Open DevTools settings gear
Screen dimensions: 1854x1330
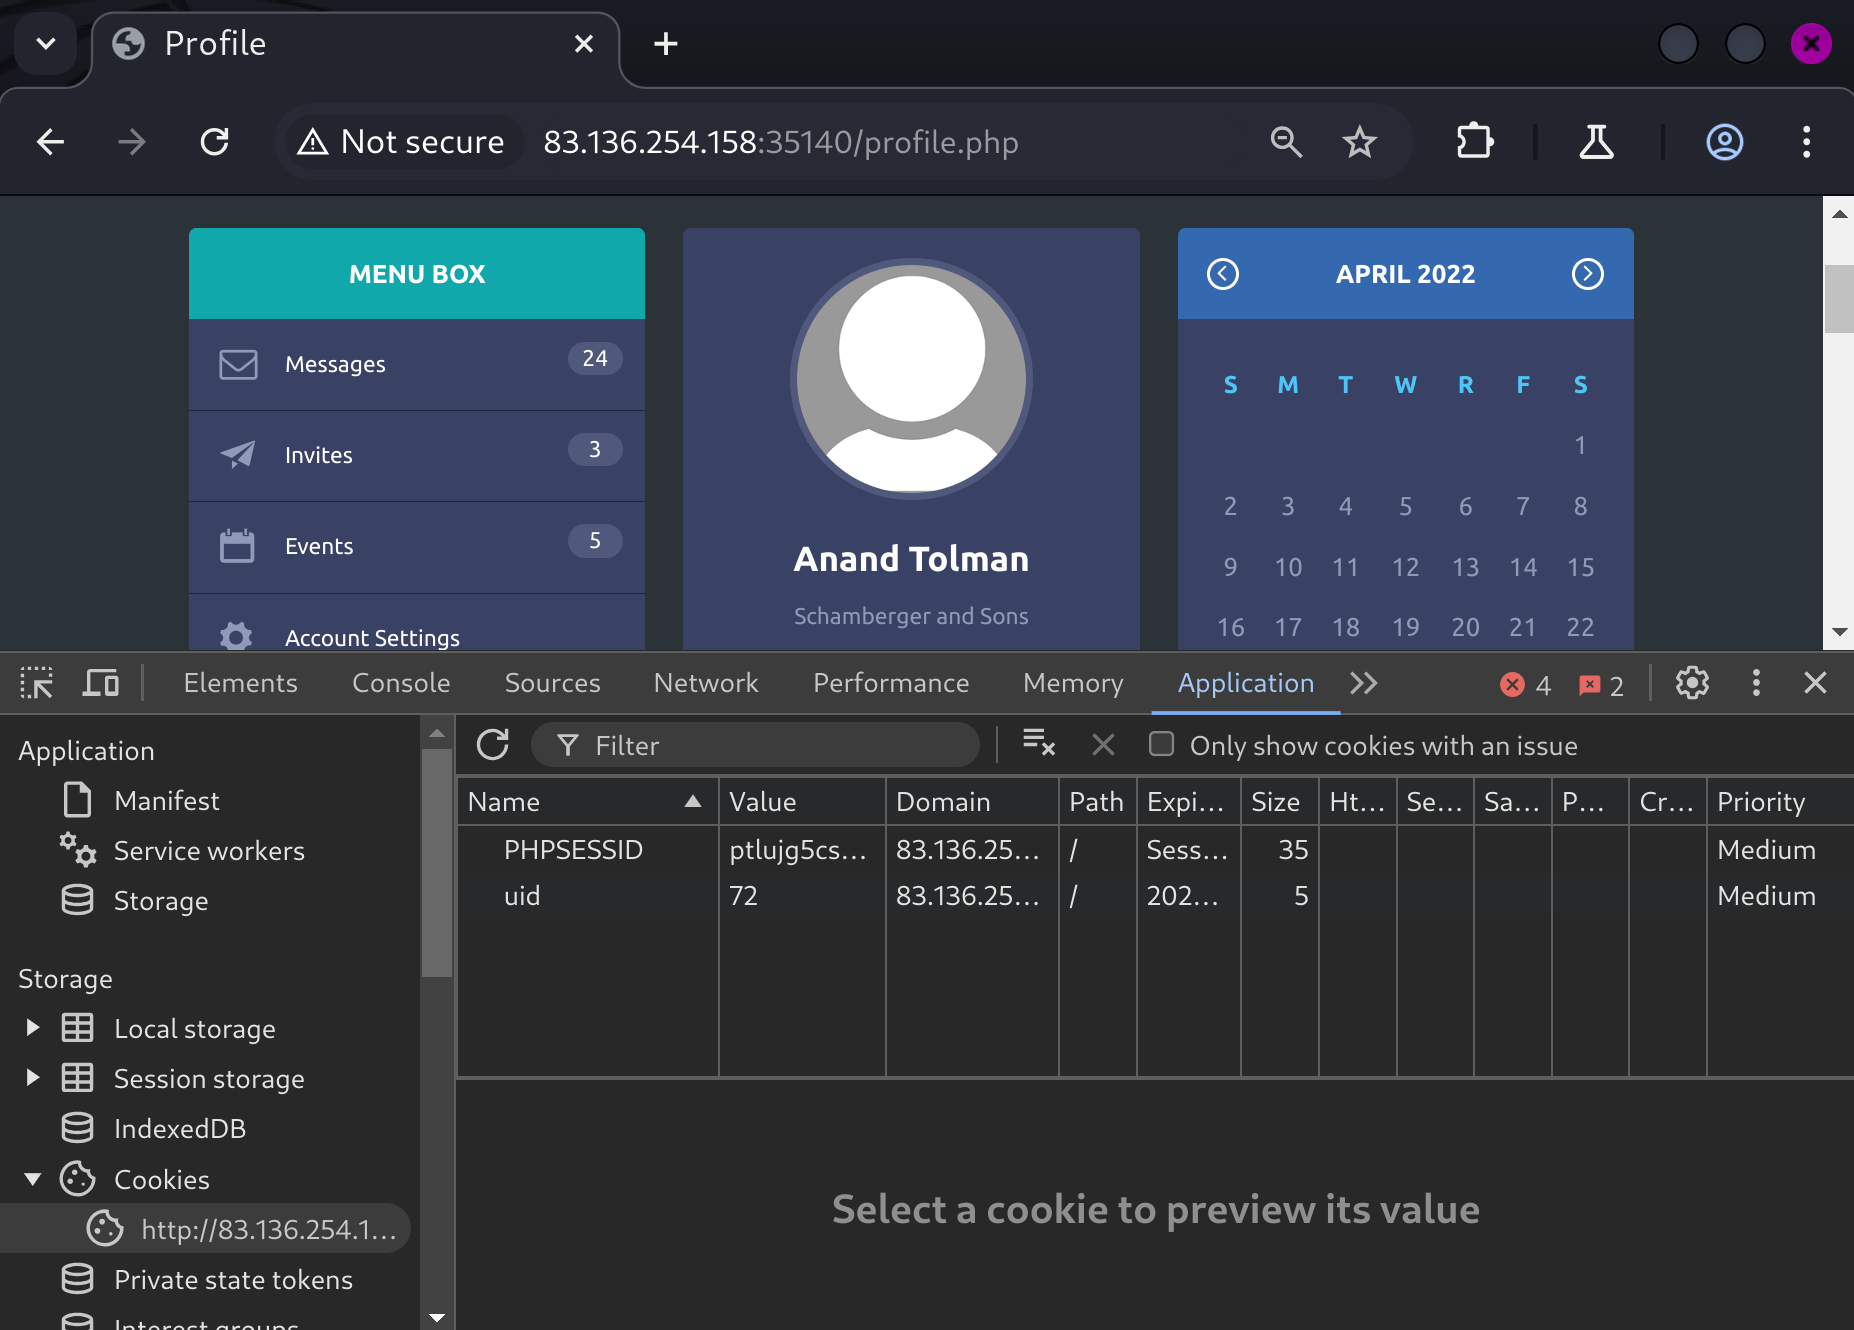pos(1692,683)
